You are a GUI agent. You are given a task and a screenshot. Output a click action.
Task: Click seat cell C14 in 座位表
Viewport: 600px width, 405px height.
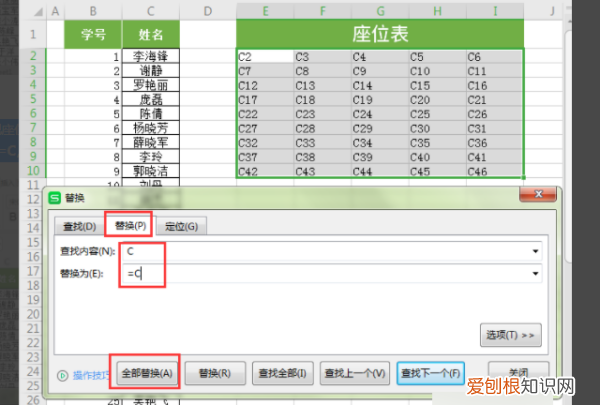380,85
